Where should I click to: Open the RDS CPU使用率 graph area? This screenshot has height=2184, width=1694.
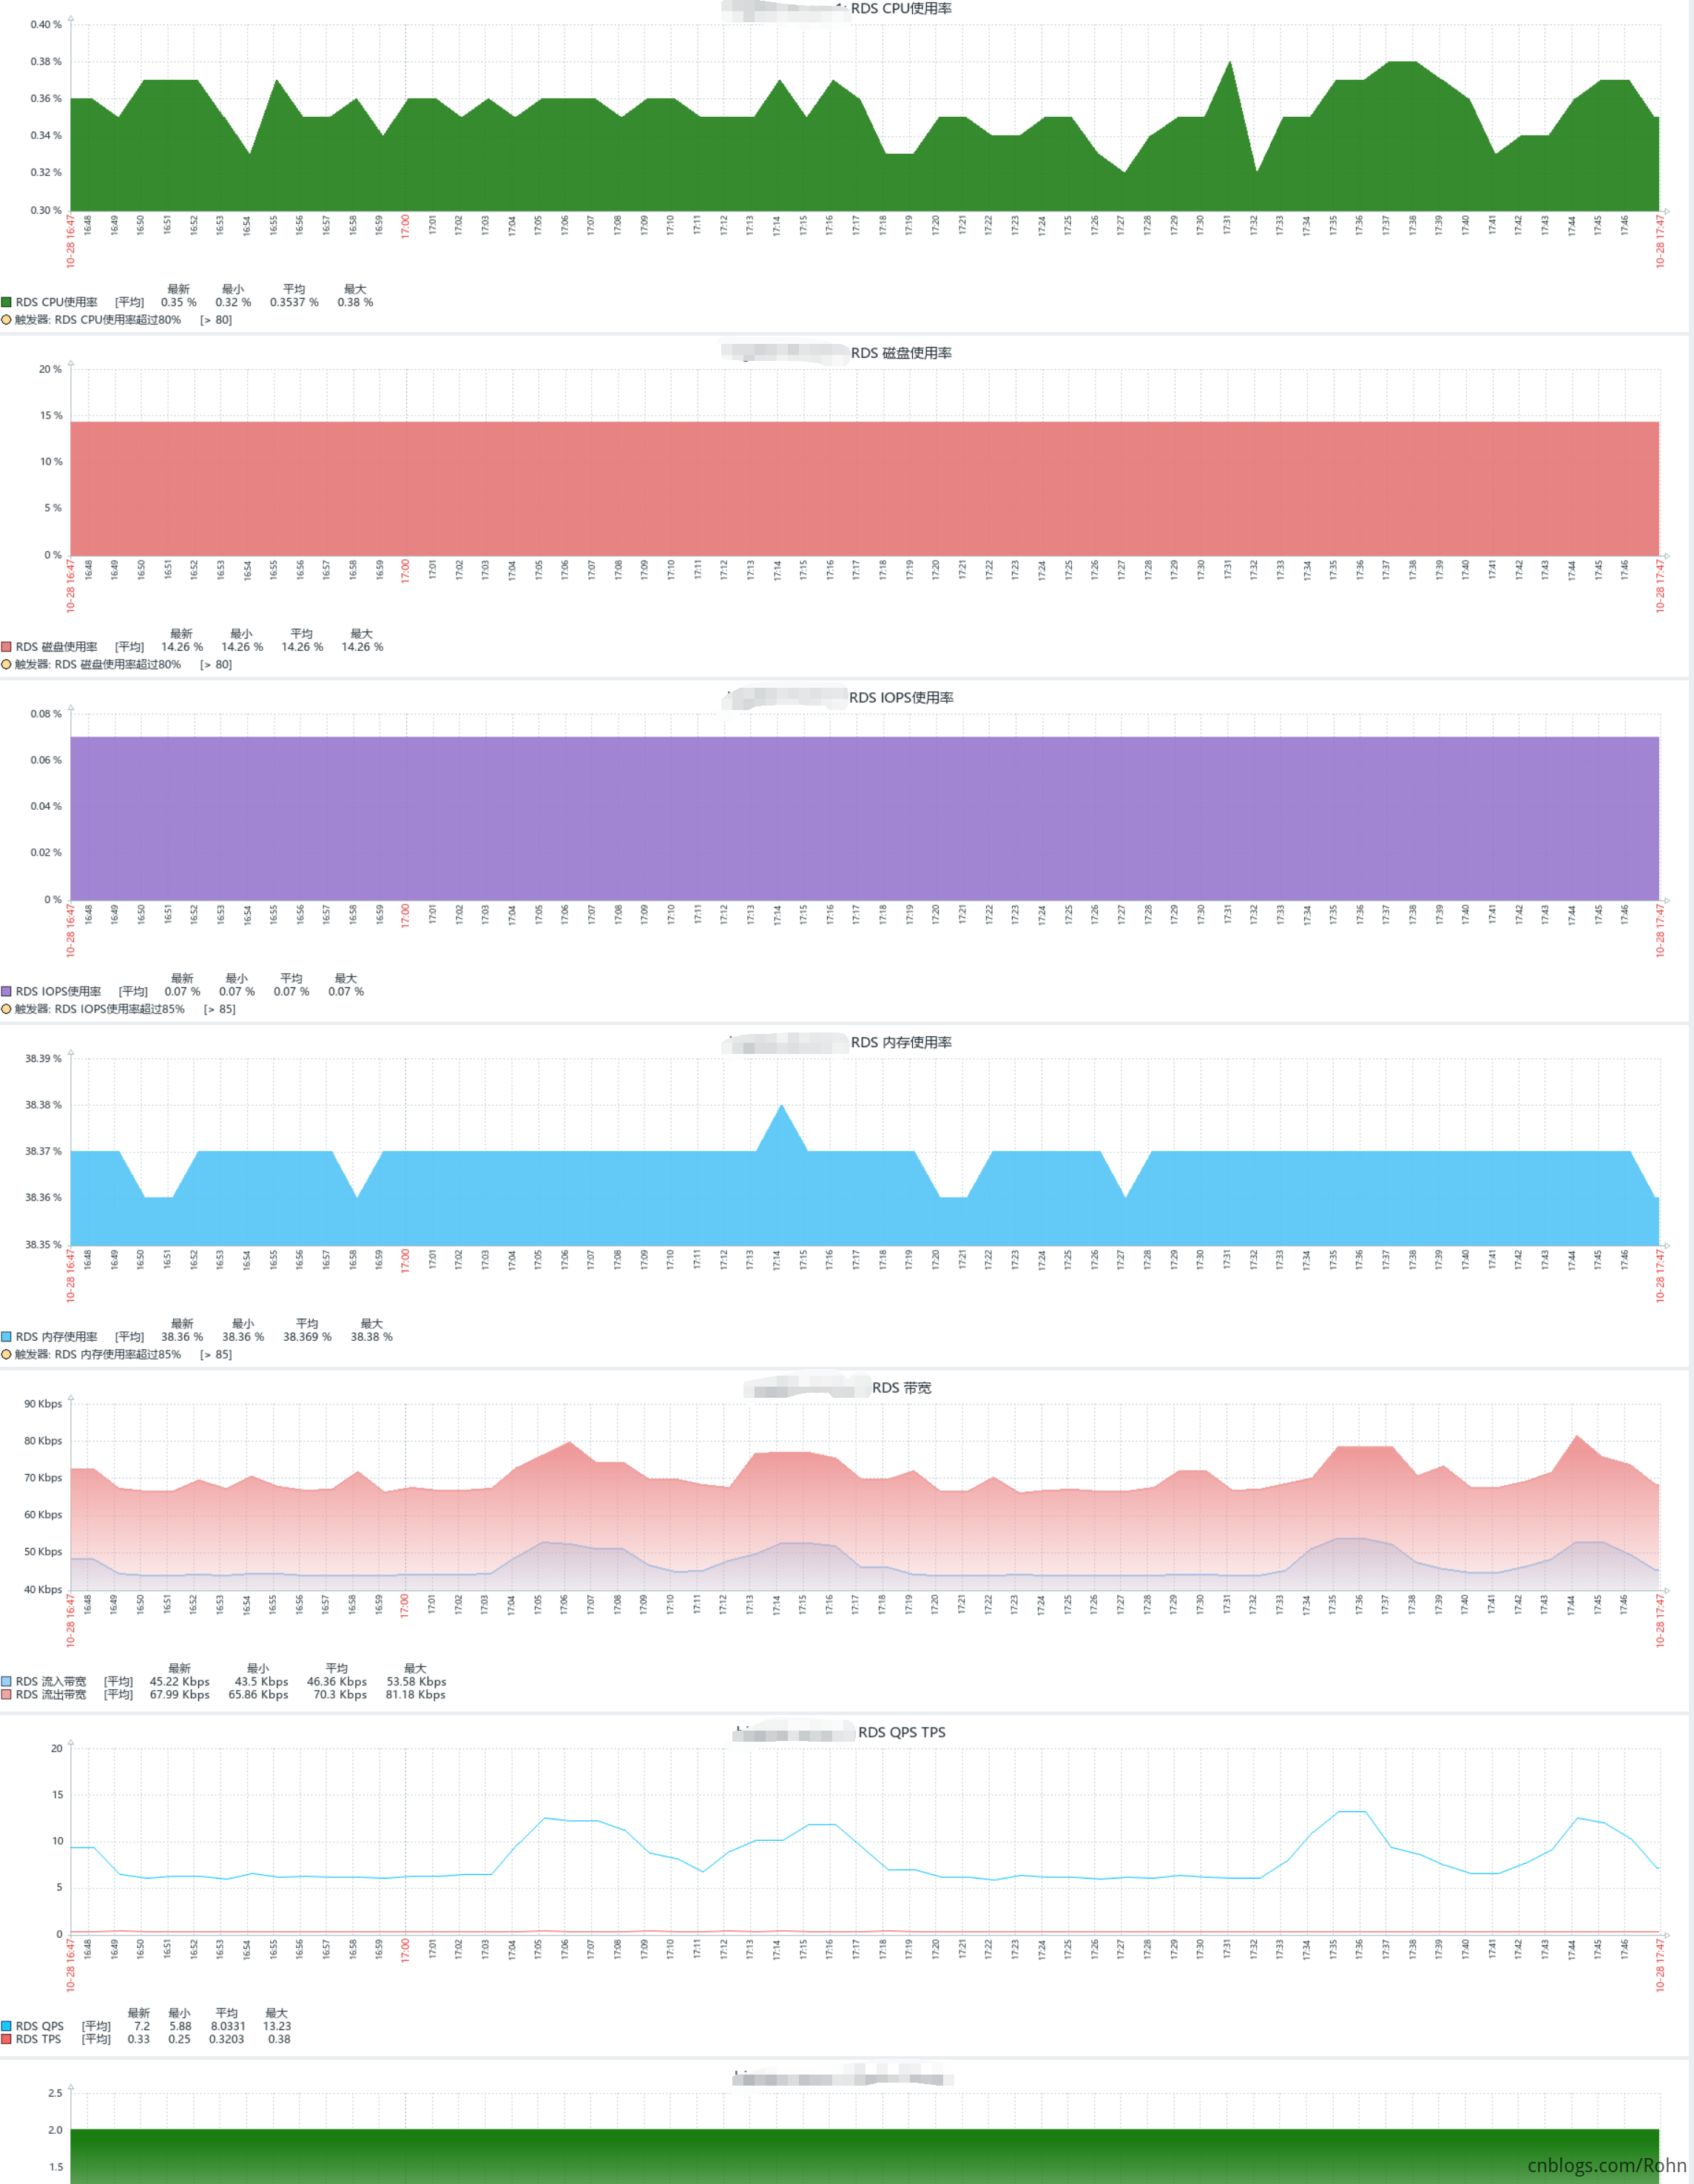pos(865,117)
